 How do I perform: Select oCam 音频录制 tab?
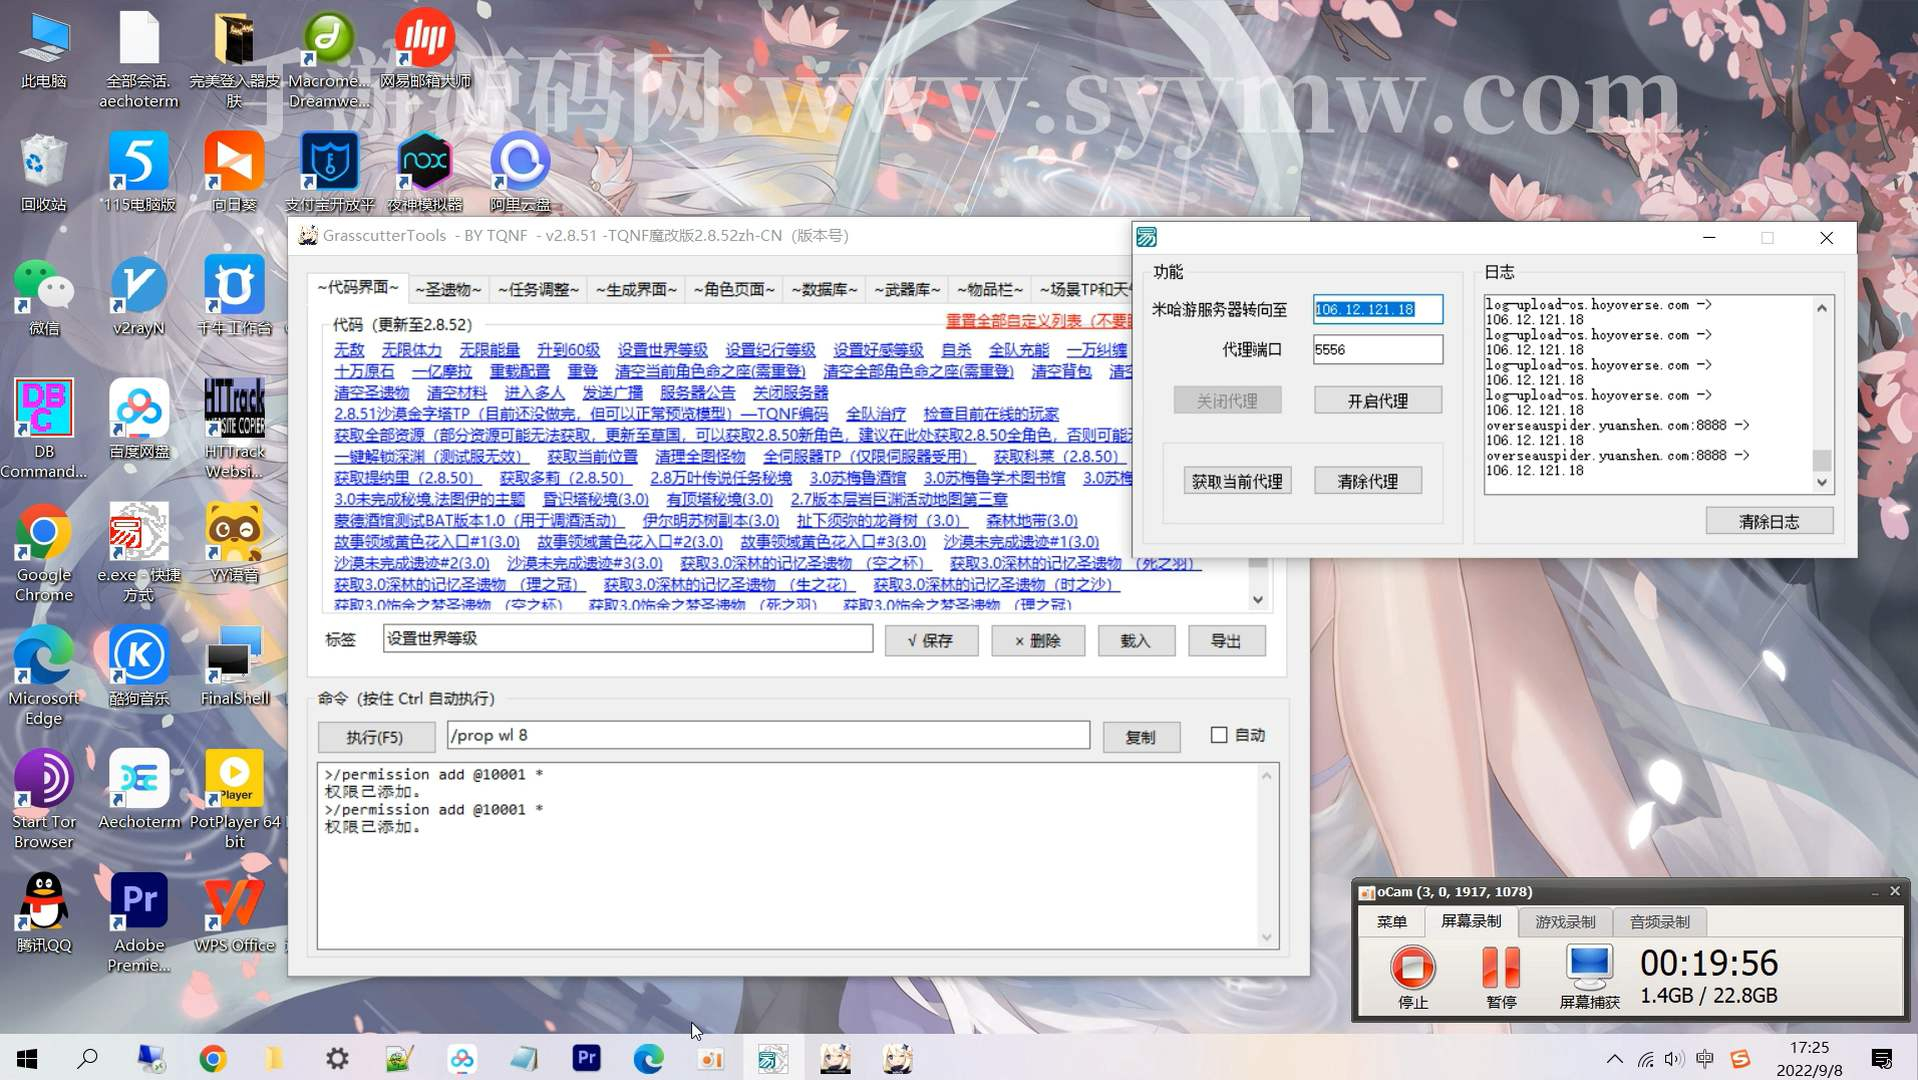pyautogui.click(x=1660, y=922)
